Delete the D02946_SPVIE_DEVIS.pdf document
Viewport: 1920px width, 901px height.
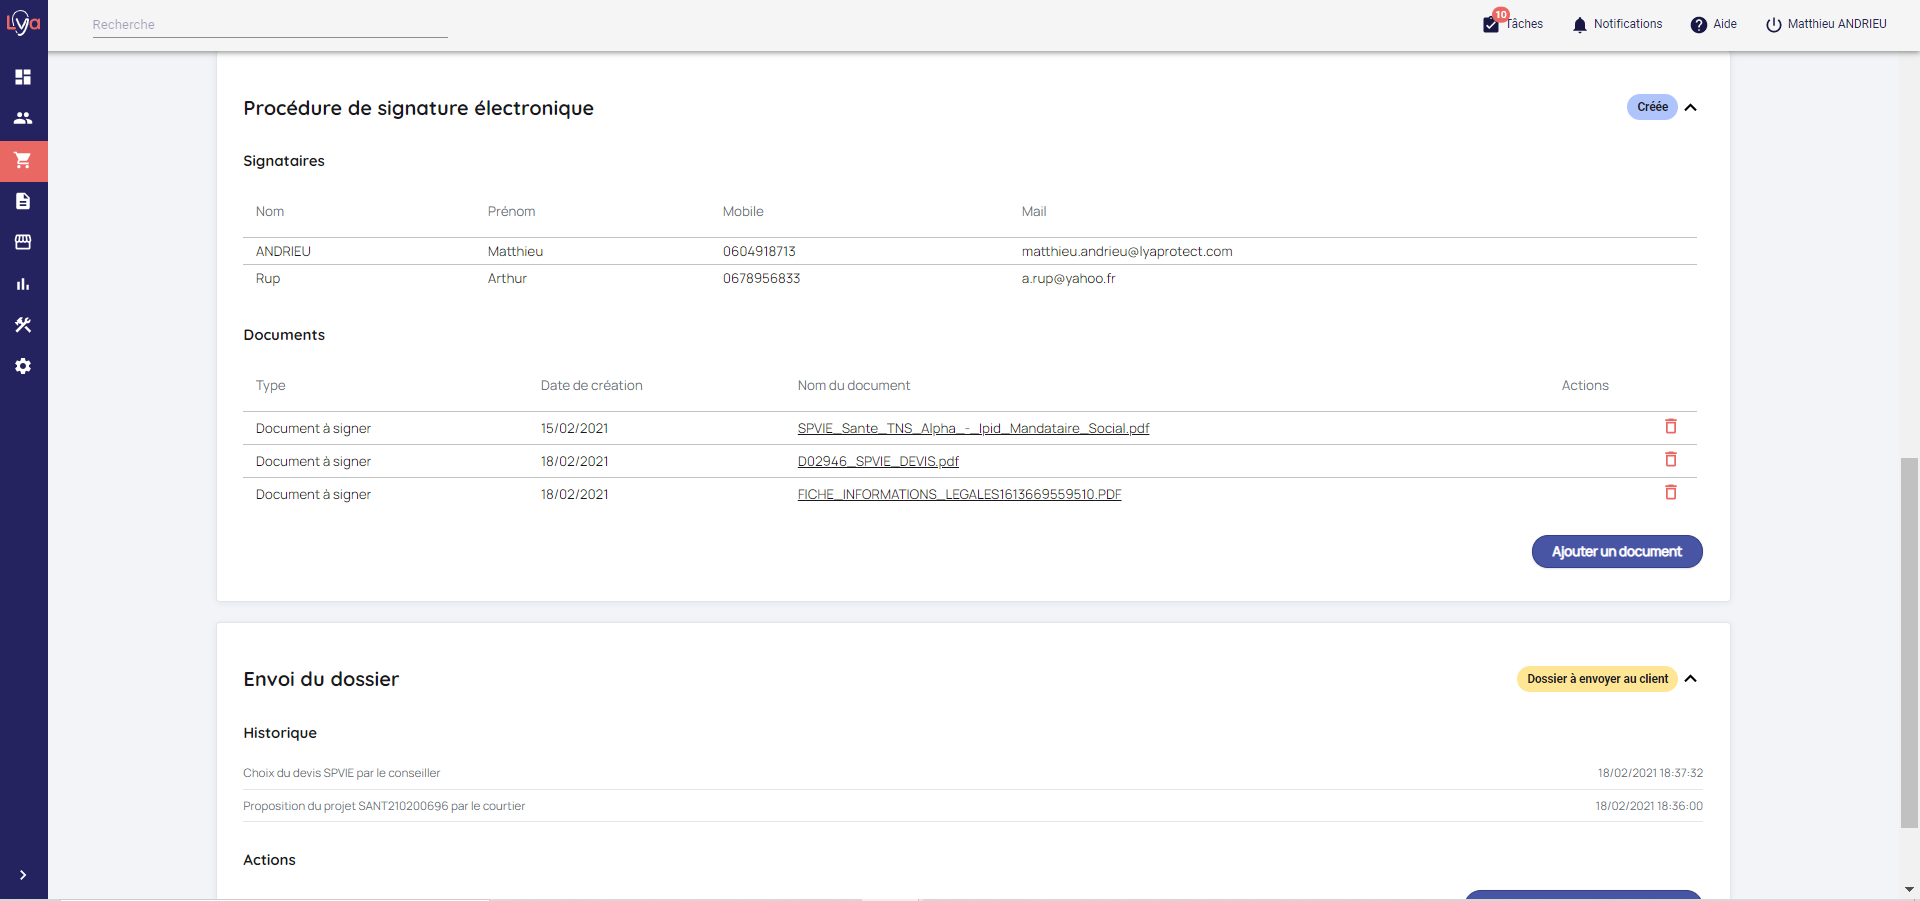[1670, 460]
